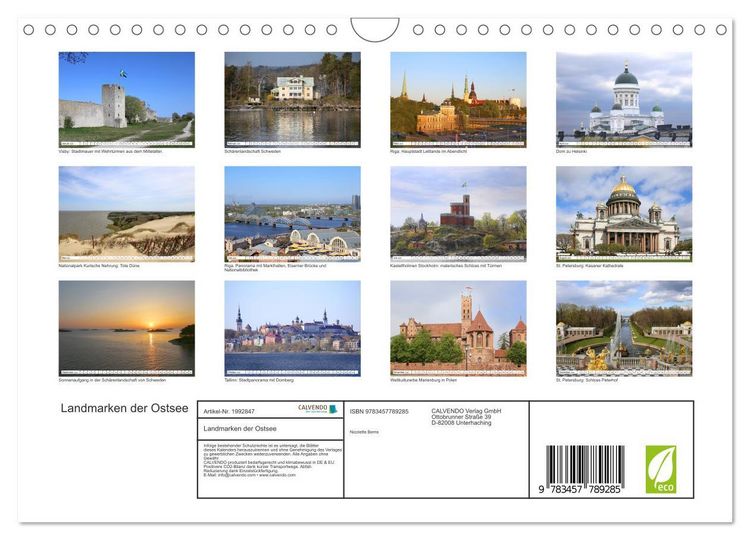Click the caption 'Tallinn: Stadtpanorama mit Domberg'
This screenshot has width=750, height=540.
(259, 380)
